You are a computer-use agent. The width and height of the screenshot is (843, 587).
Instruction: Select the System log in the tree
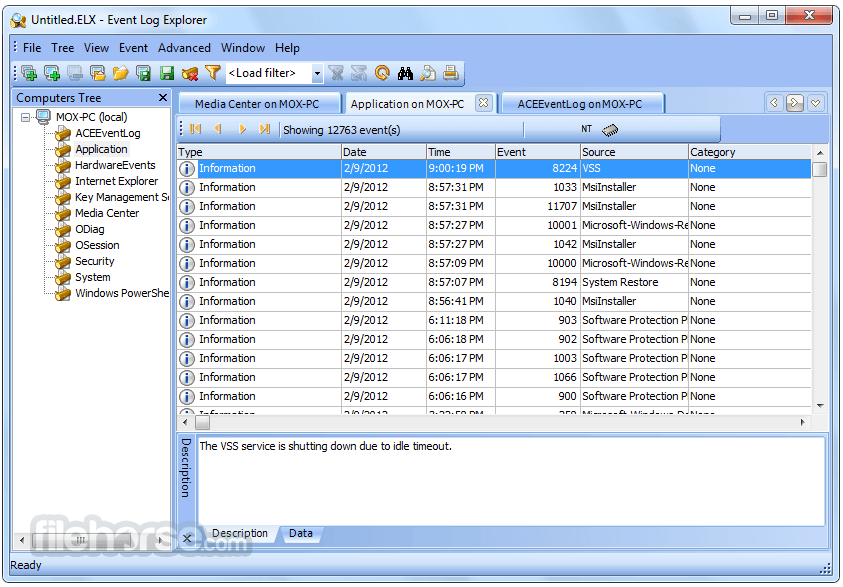tap(92, 277)
